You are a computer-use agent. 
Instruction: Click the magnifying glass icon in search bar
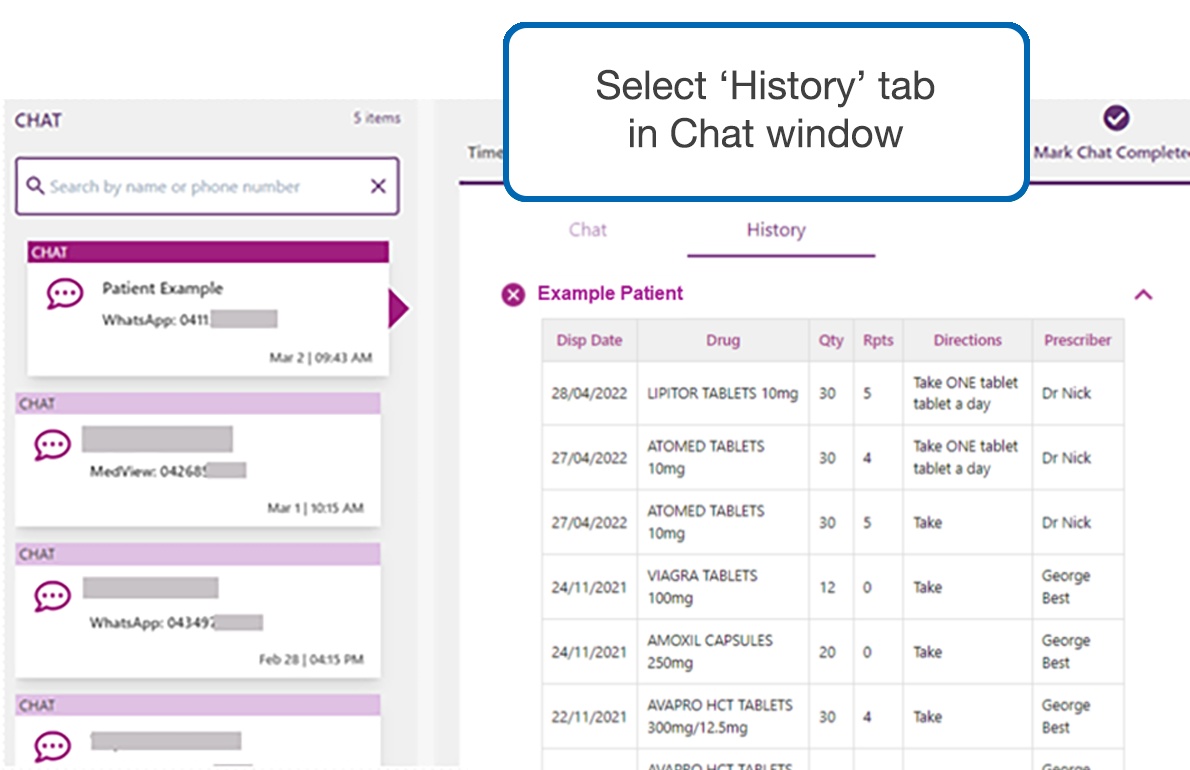pos(35,186)
